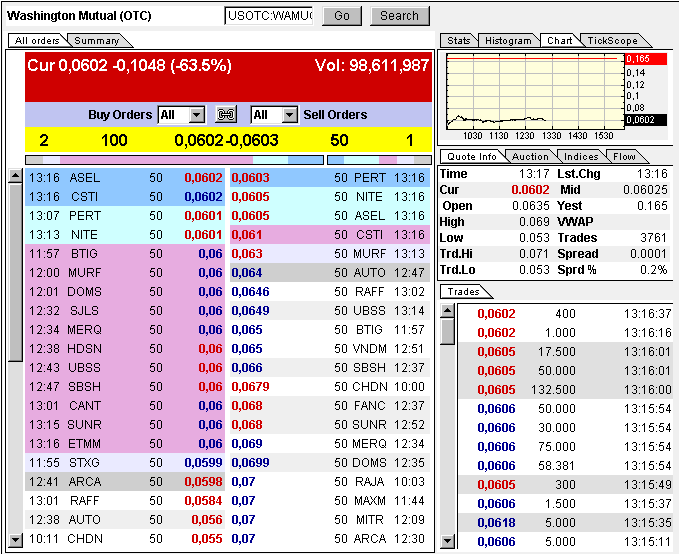Click the trades list scroll up arrow
The height and width of the screenshot is (554, 679).
click(x=447, y=311)
